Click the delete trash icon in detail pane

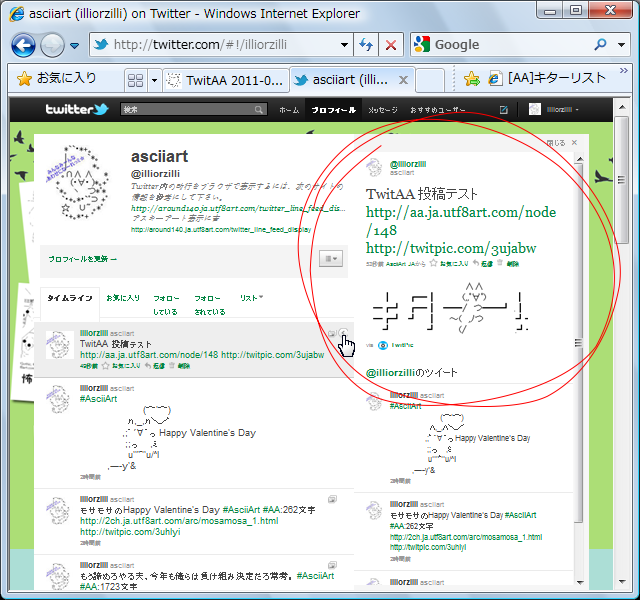[x=500, y=263]
